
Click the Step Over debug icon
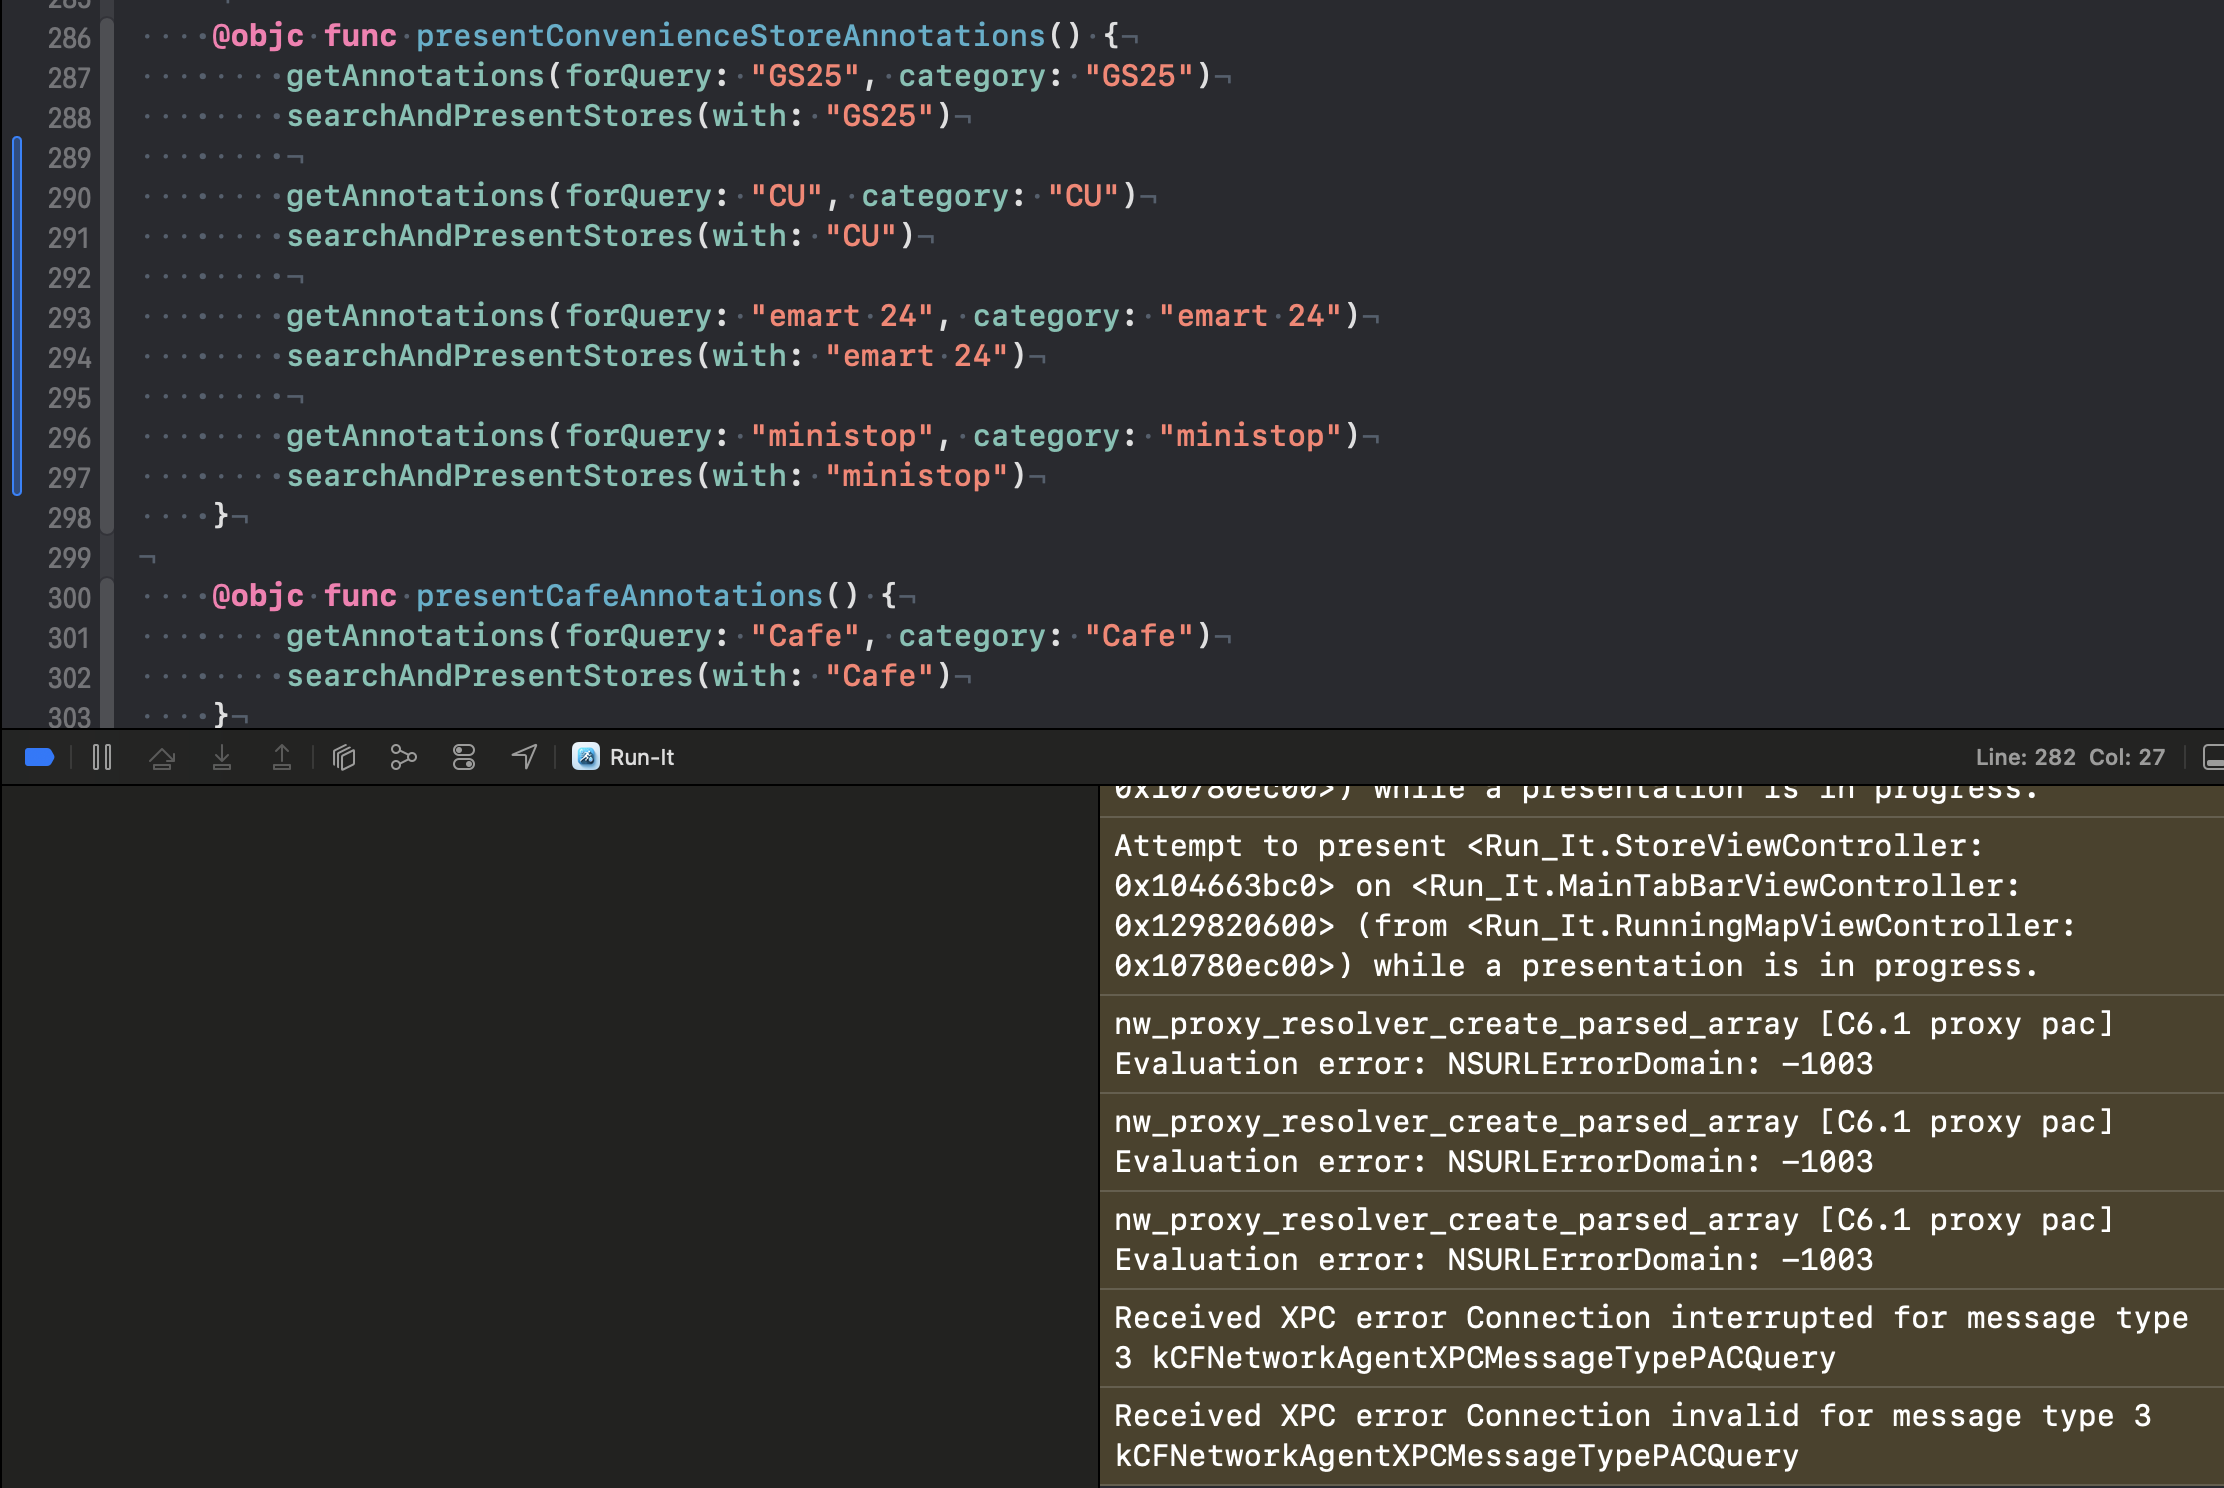162,757
